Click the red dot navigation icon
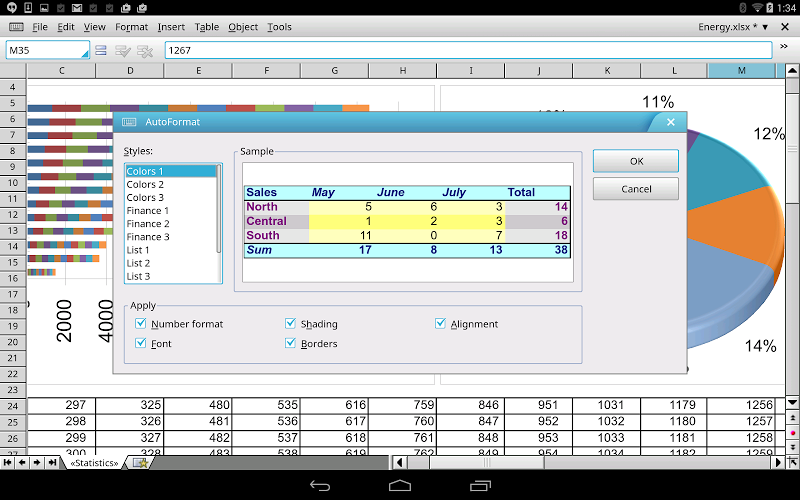The height and width of the screenshot is (500, 800). [x=792, y=433]
